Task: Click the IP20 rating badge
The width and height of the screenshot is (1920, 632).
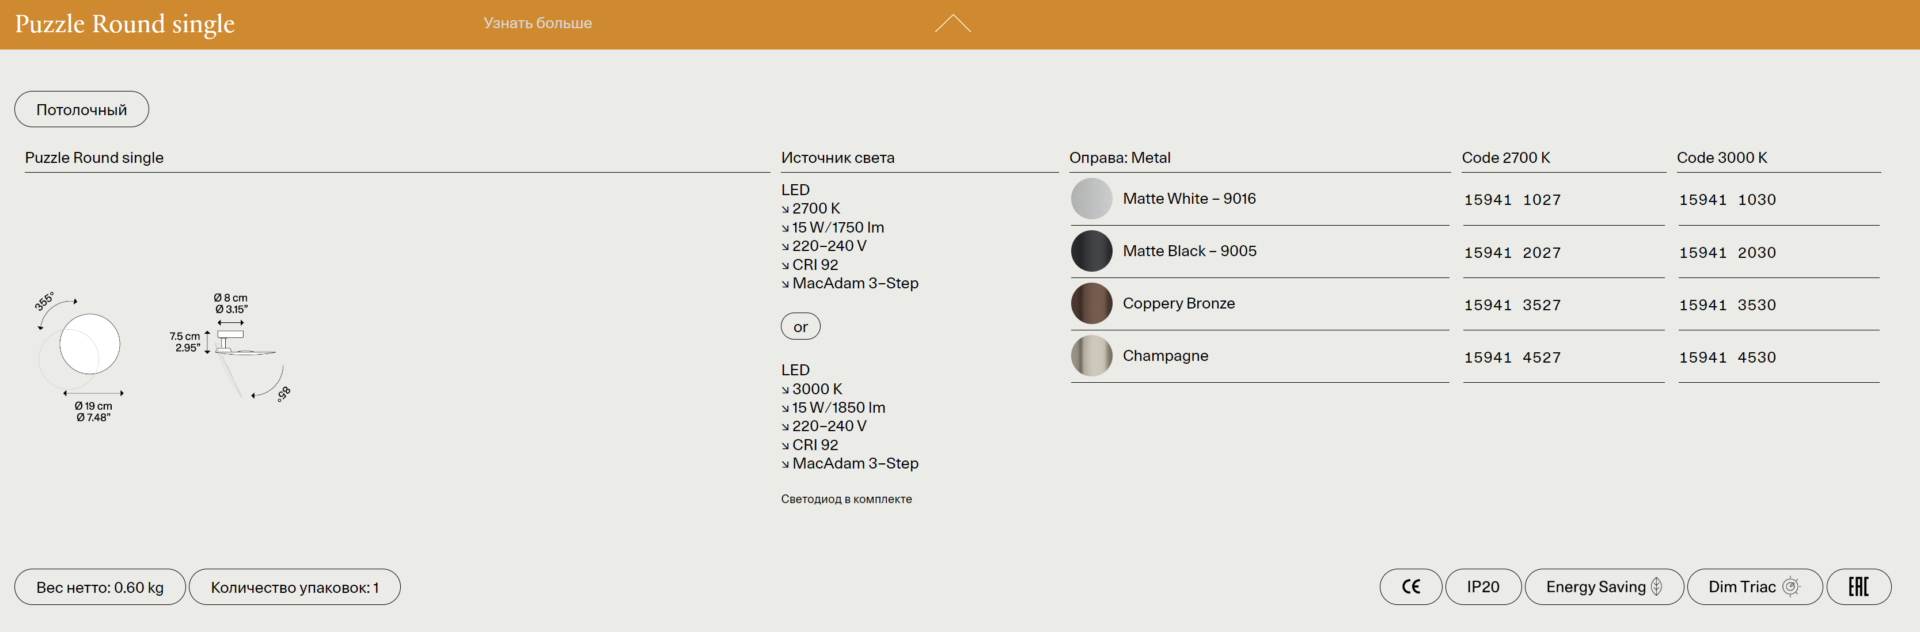Action: (x=1482, y=587)
